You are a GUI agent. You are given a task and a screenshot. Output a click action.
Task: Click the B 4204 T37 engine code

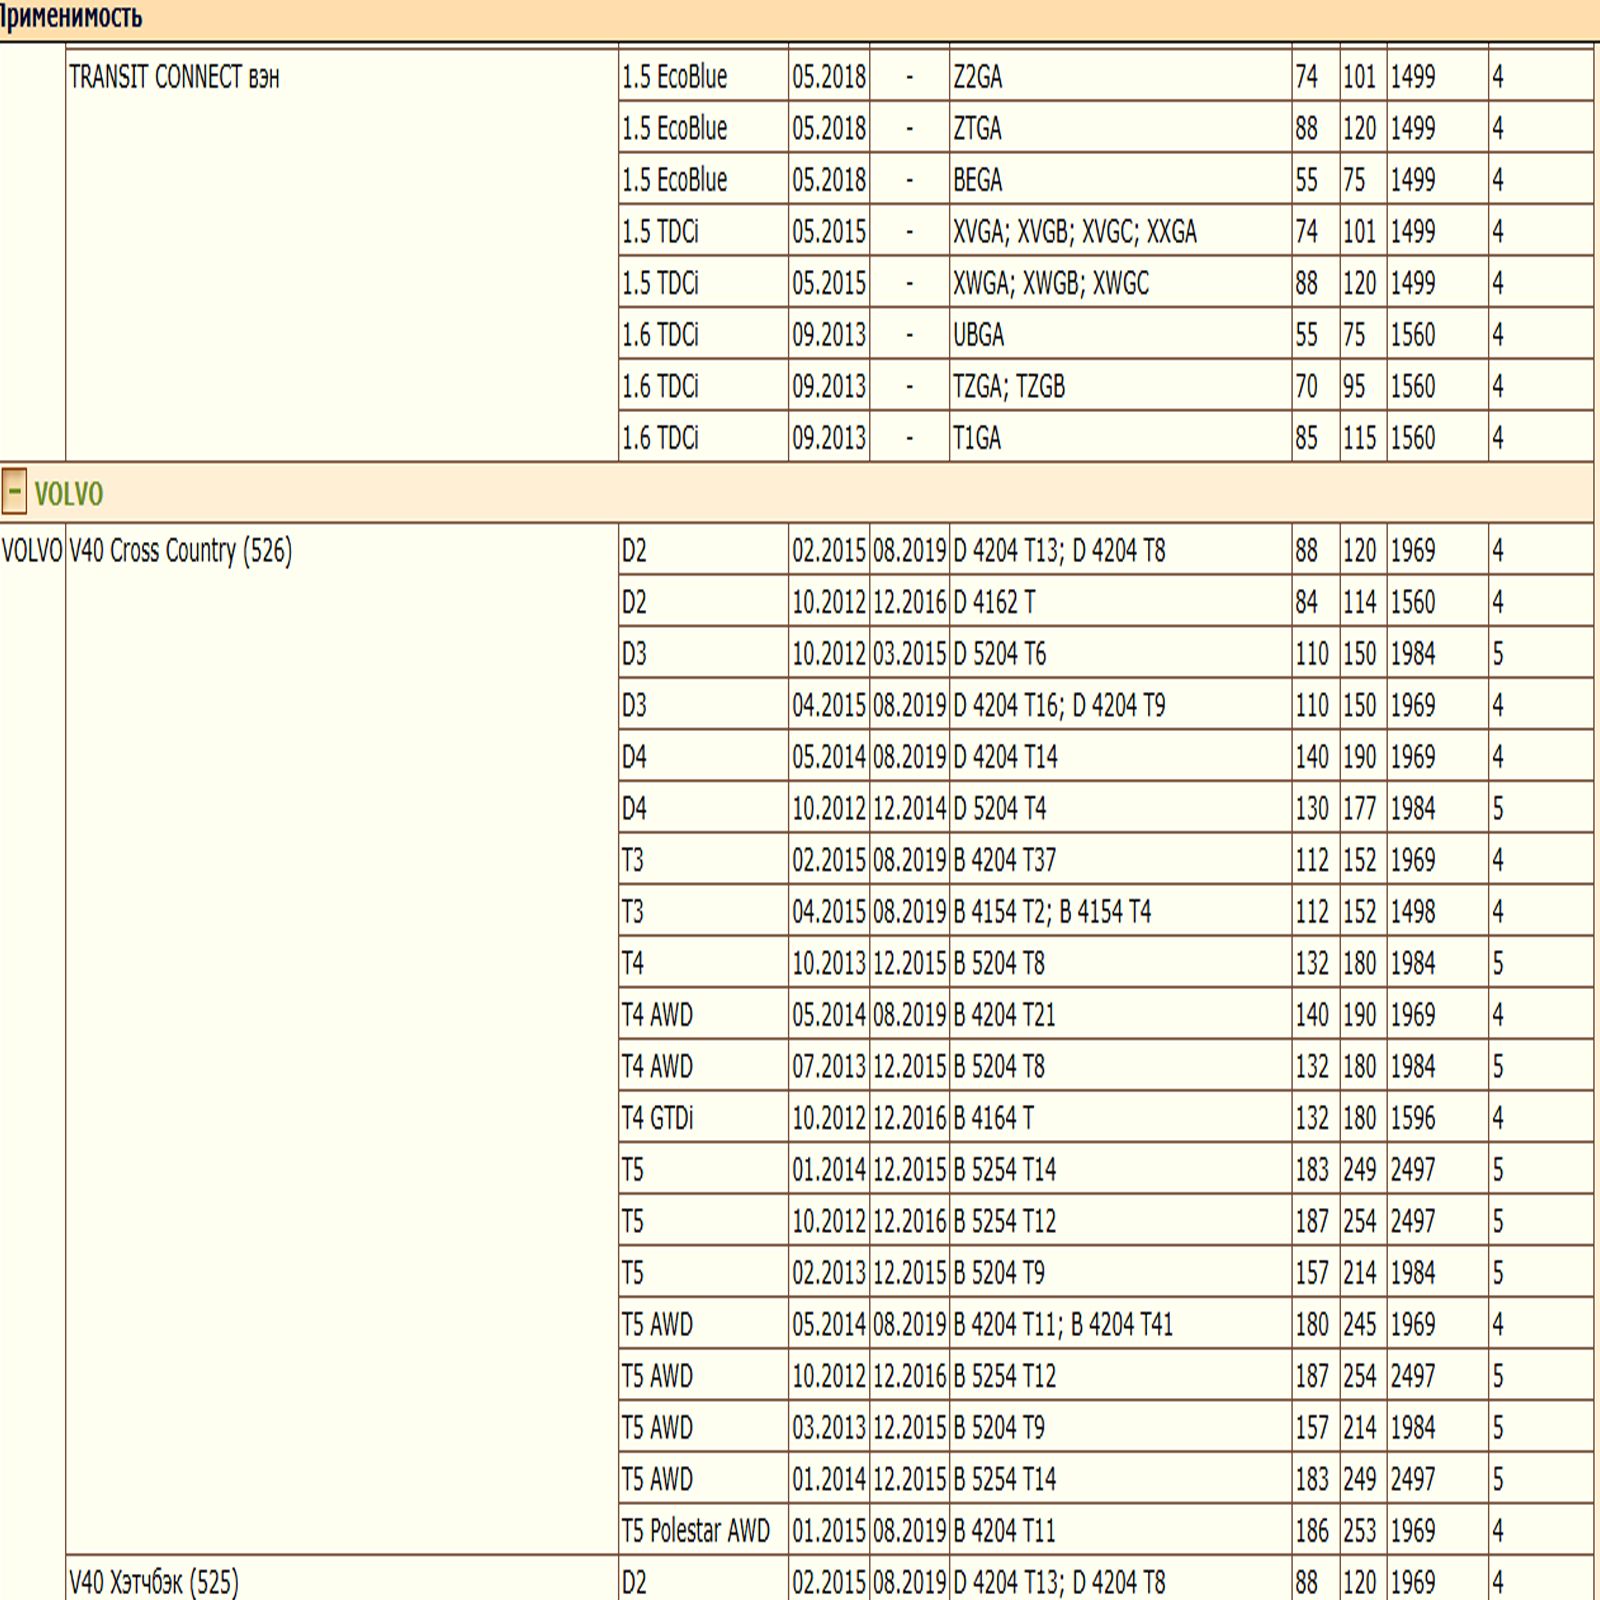(1004, 860)
